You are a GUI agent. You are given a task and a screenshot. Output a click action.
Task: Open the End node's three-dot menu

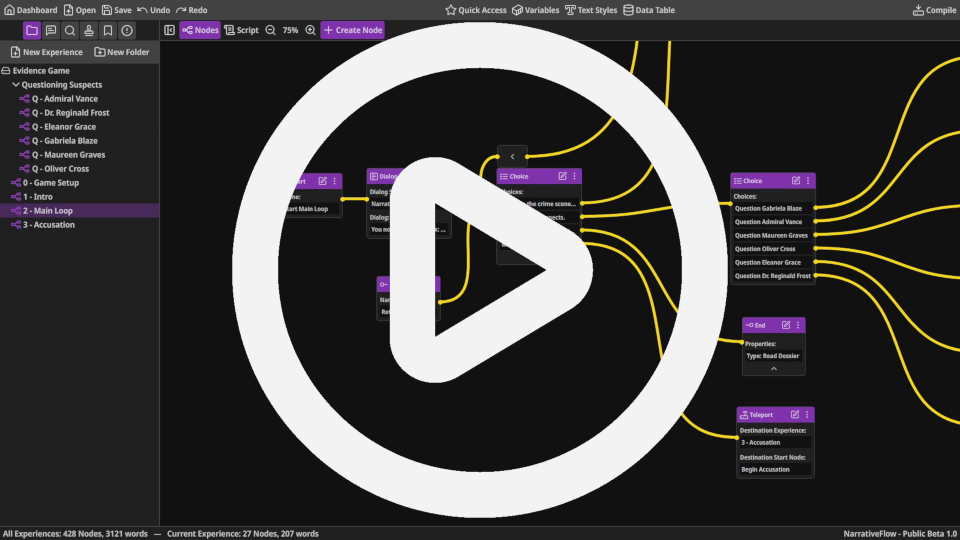797,325
